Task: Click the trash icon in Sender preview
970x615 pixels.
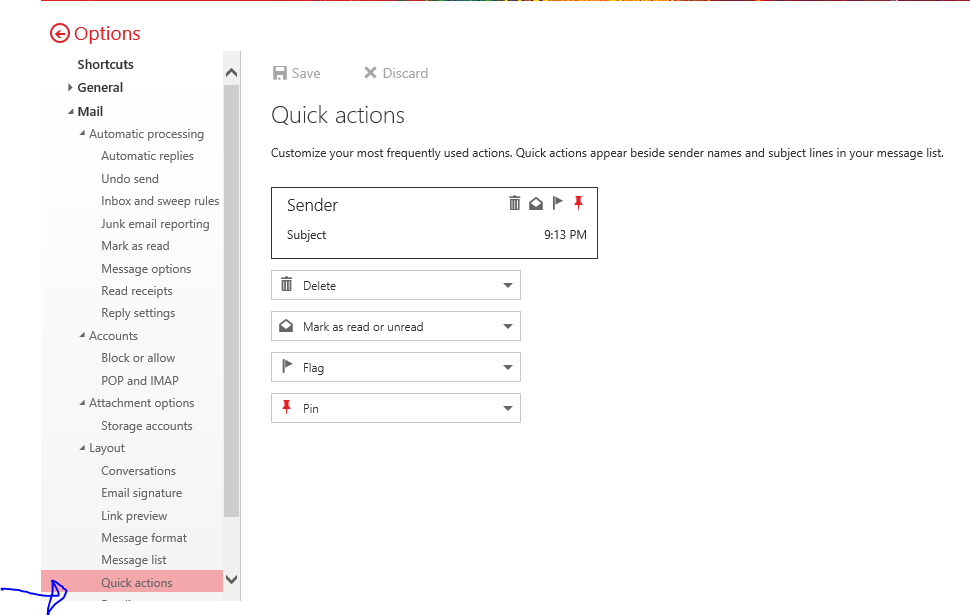Action: coord(515,204)
